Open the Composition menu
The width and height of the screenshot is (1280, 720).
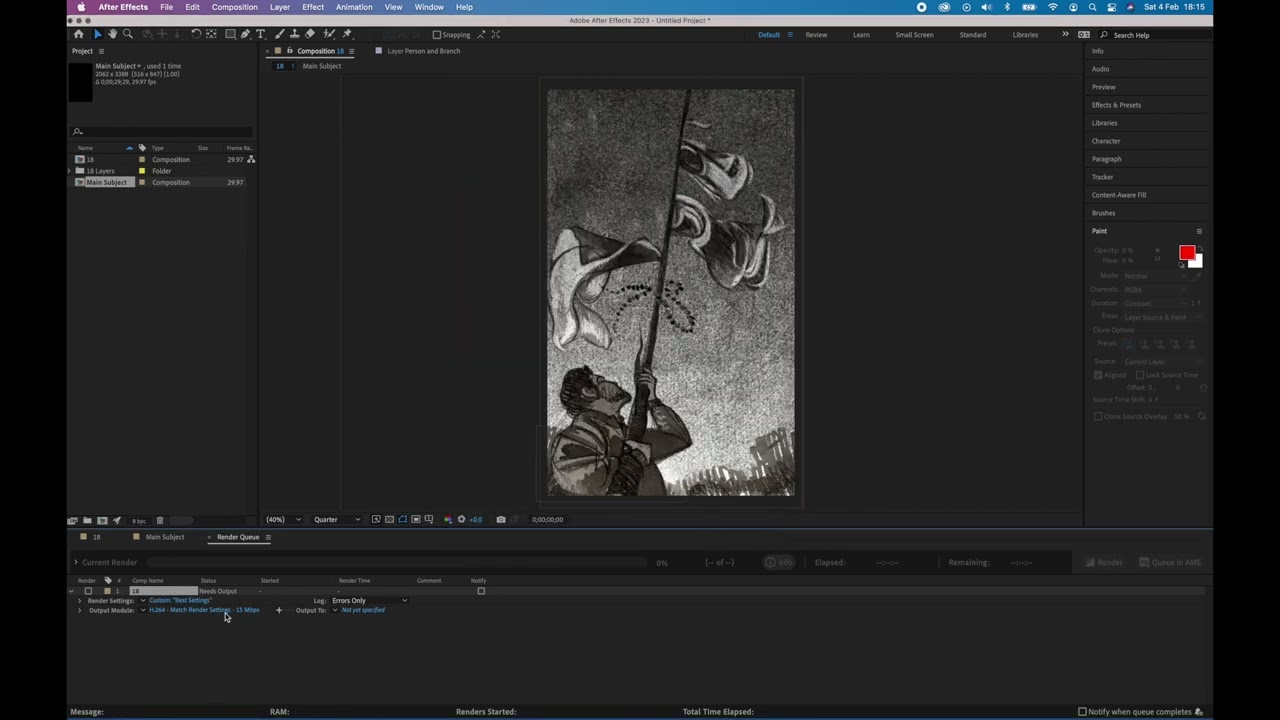(234, 7)
